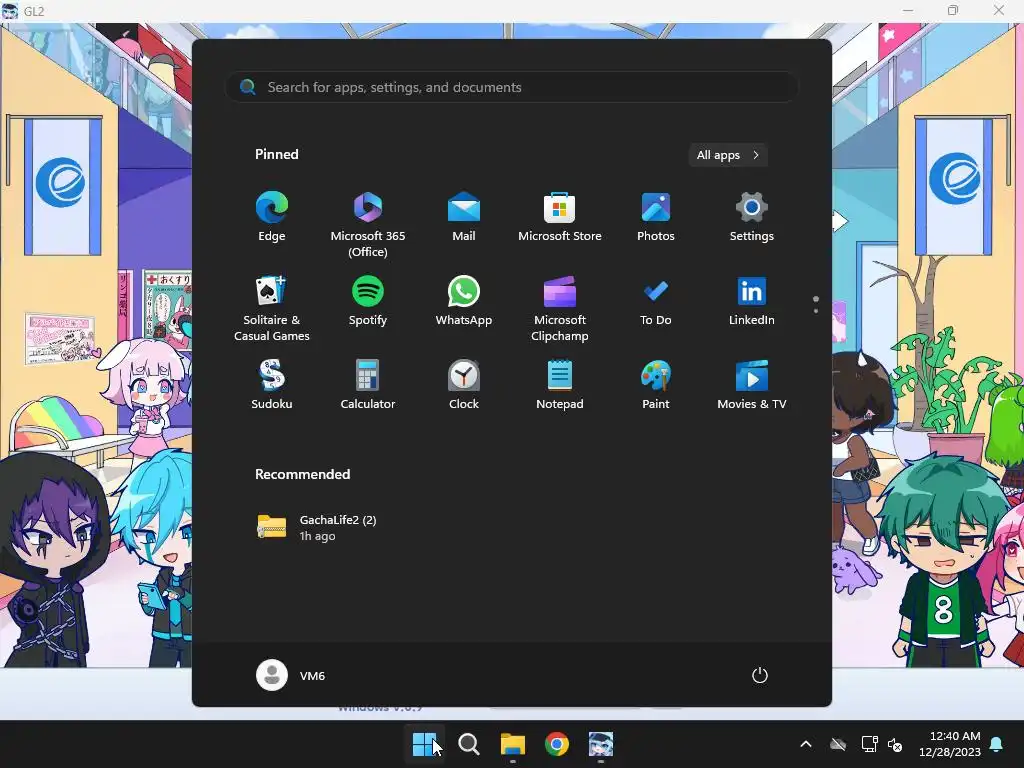Expand the All apps list
Image resolution: width=1024 pixels, height=768 pixels.
click(x=728, y=155)
